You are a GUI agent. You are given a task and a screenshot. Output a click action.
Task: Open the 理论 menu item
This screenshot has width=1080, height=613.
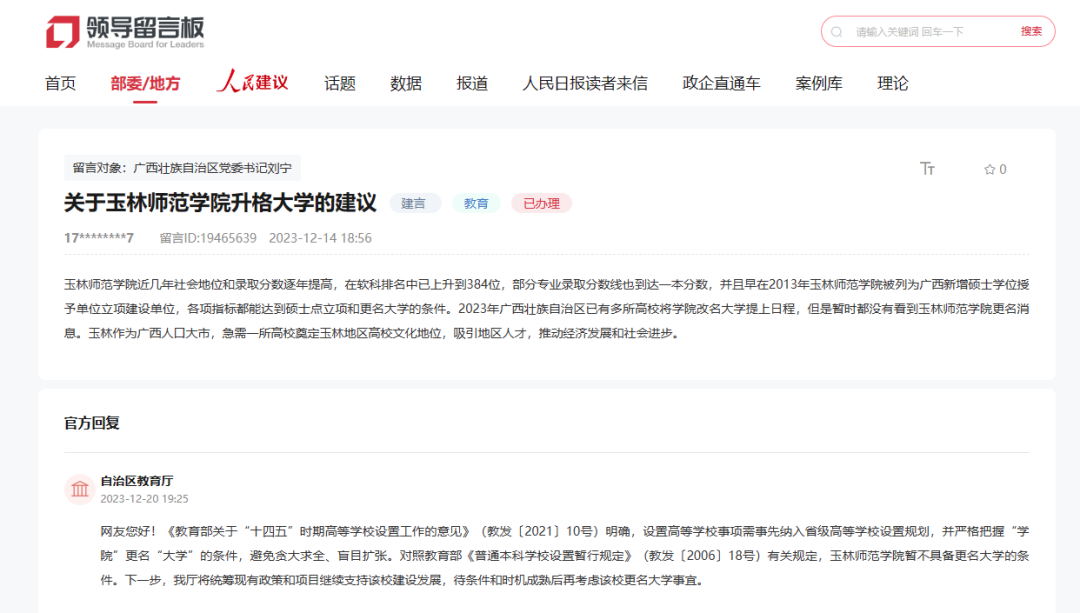point(892,83)
